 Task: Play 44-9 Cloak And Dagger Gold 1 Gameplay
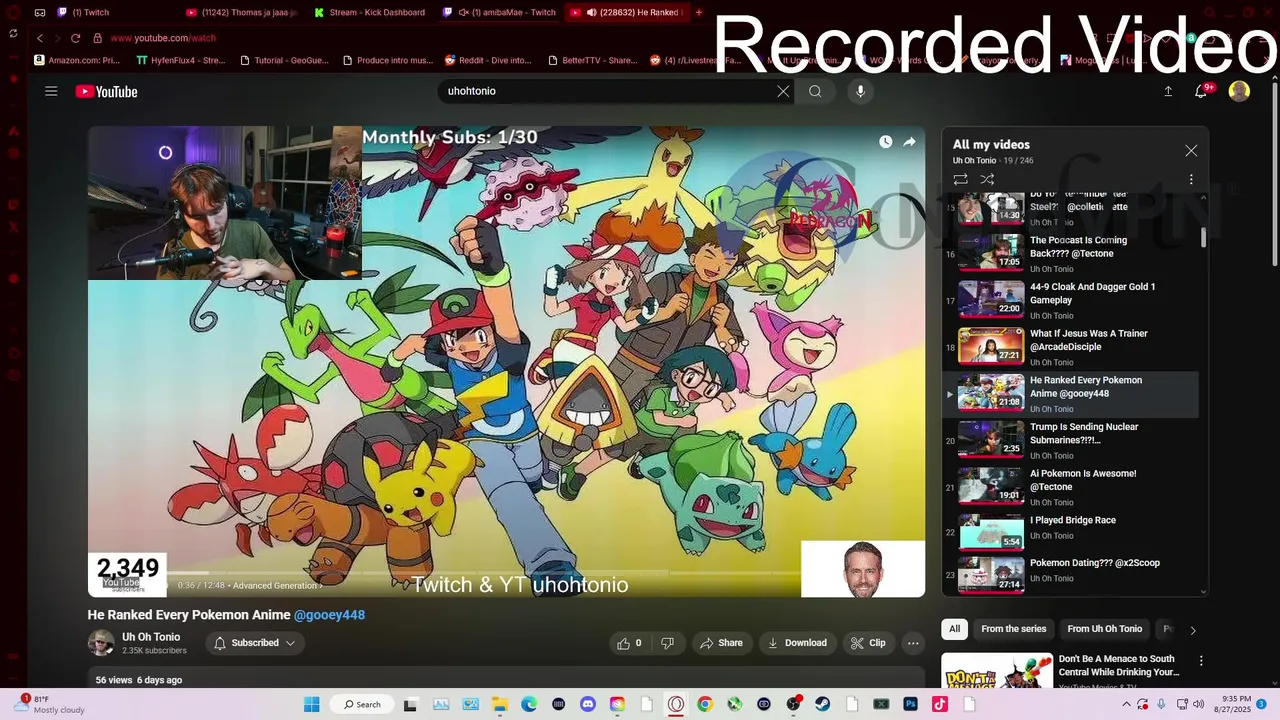pos(1070,300)
